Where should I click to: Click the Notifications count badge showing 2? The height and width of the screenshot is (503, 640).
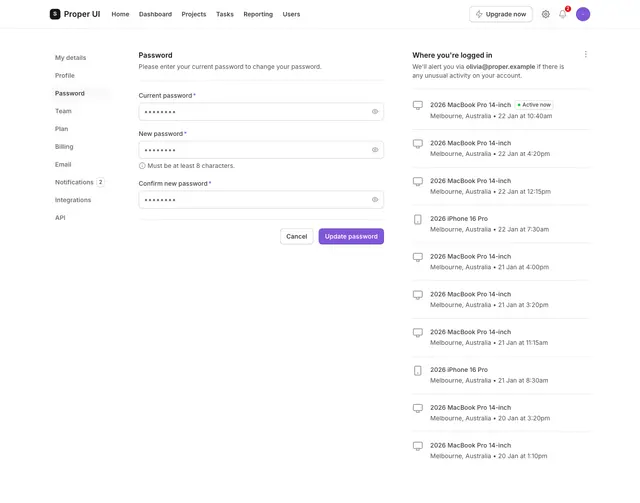100,182
